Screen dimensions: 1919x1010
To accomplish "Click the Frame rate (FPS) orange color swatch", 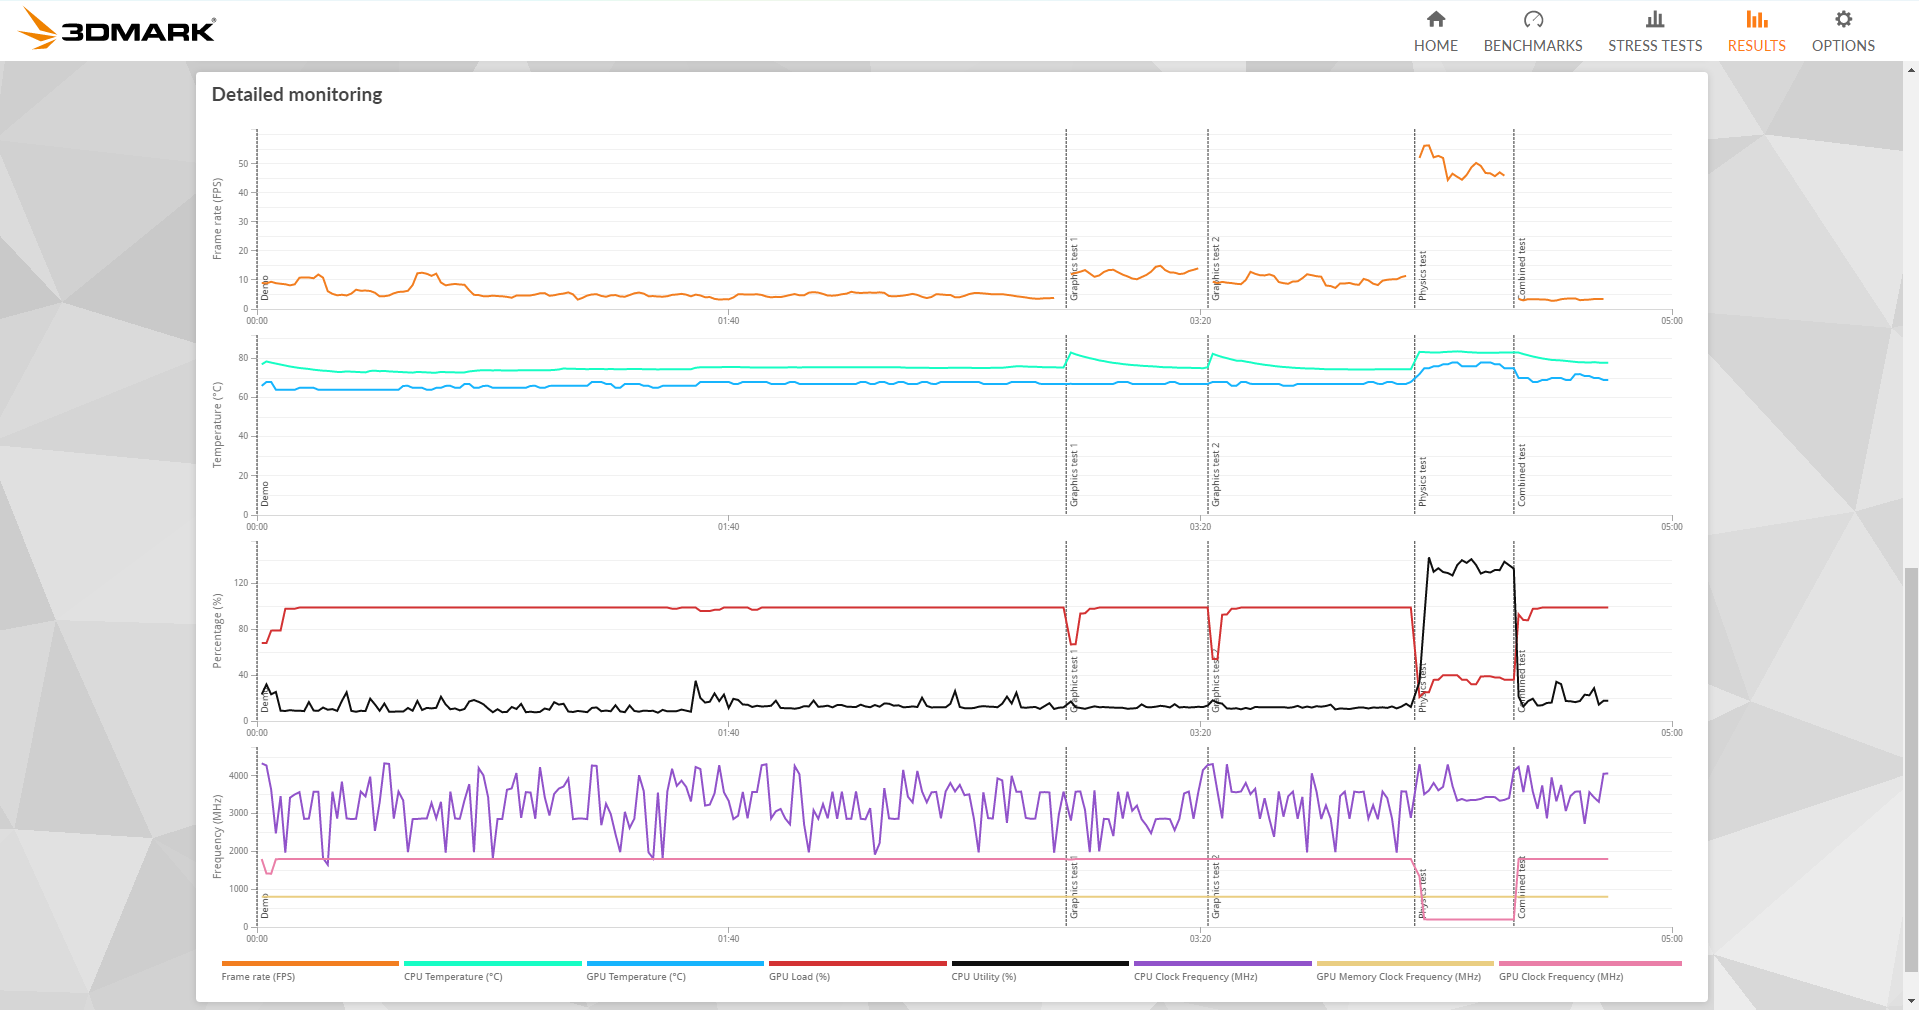I will [x=308, y=964].
